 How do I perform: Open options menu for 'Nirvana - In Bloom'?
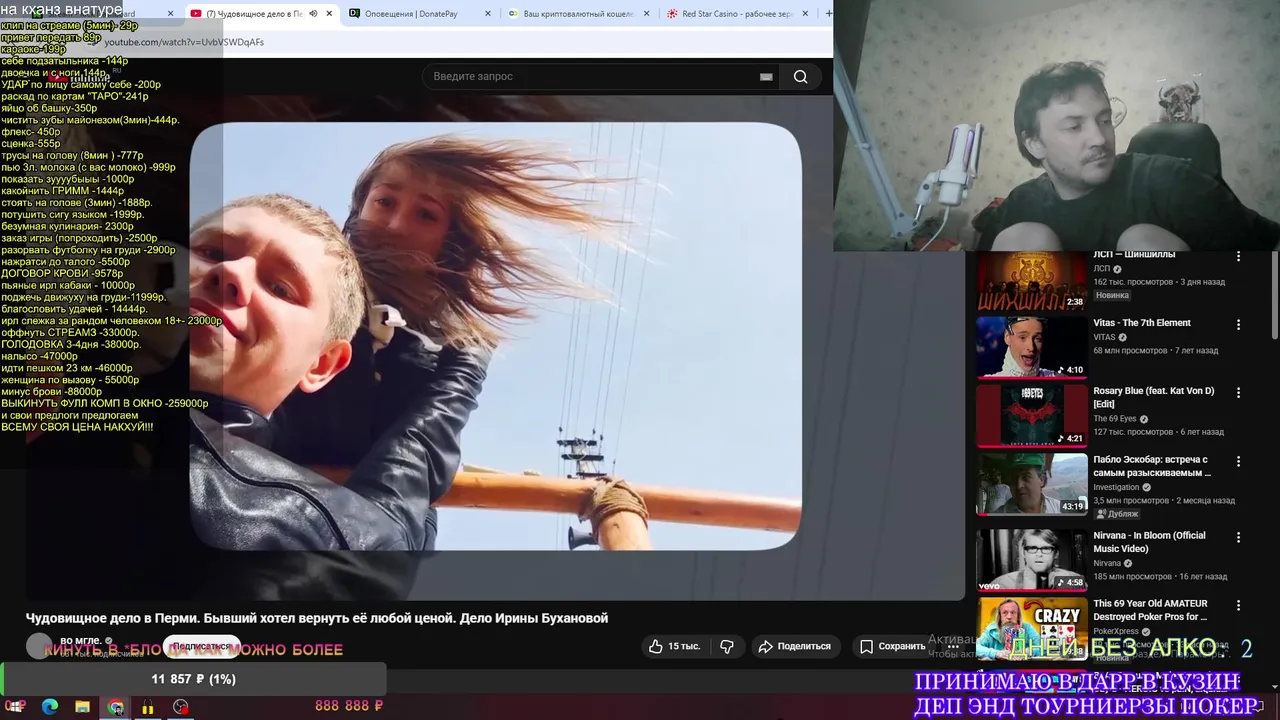click(x=1238, y=537)
